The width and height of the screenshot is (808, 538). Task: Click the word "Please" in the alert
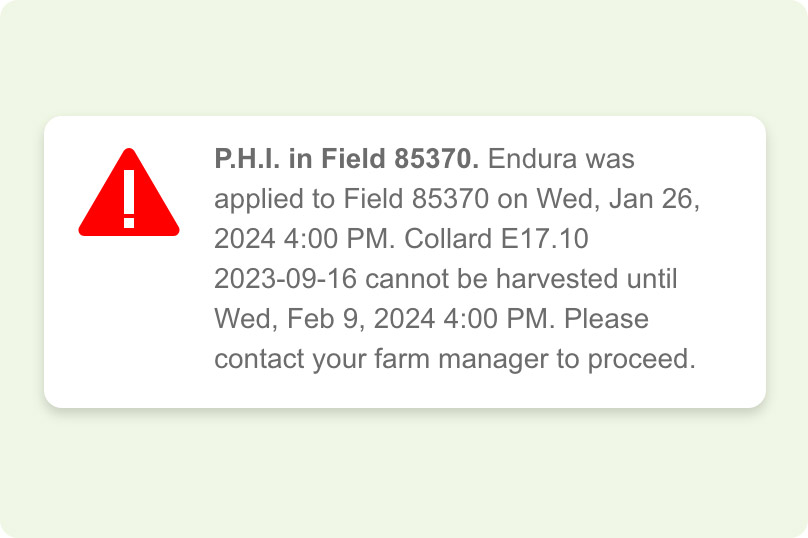606,319
